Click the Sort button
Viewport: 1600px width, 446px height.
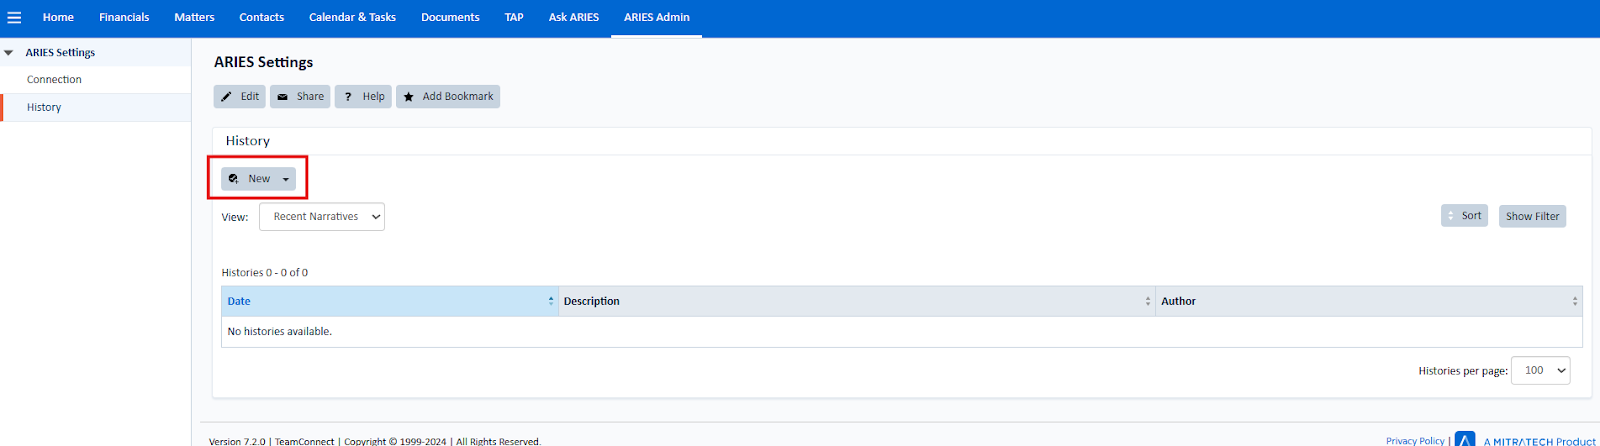(1464, 215)
